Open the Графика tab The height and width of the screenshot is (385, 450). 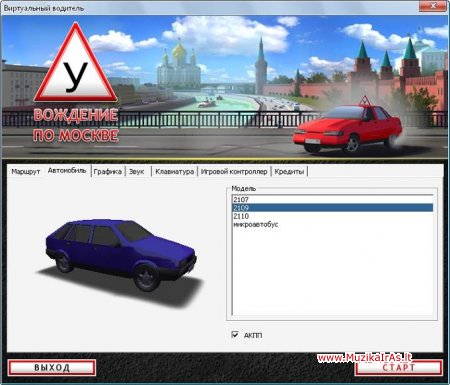pyautogui.click(x=108, y=172)
